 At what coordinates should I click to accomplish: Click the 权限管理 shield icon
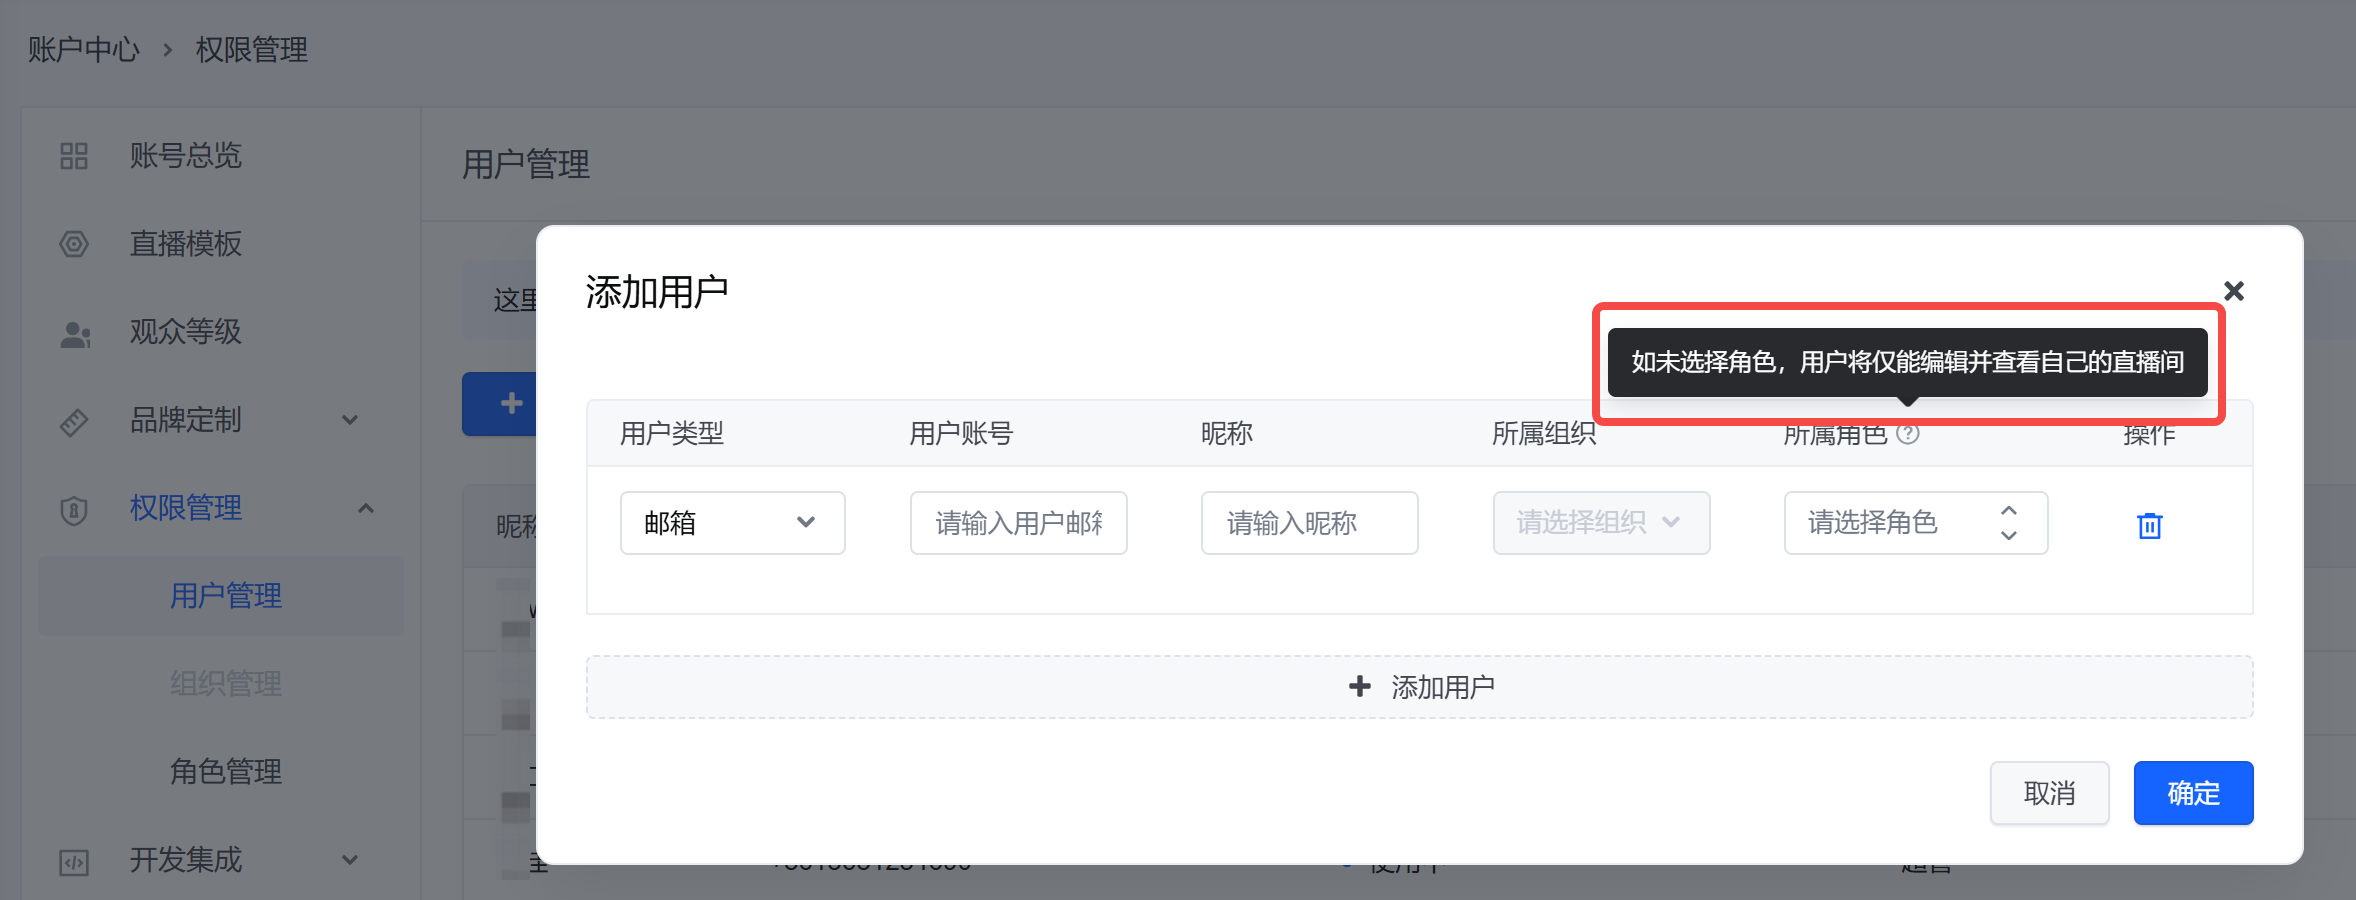click(x=74, y=510)
